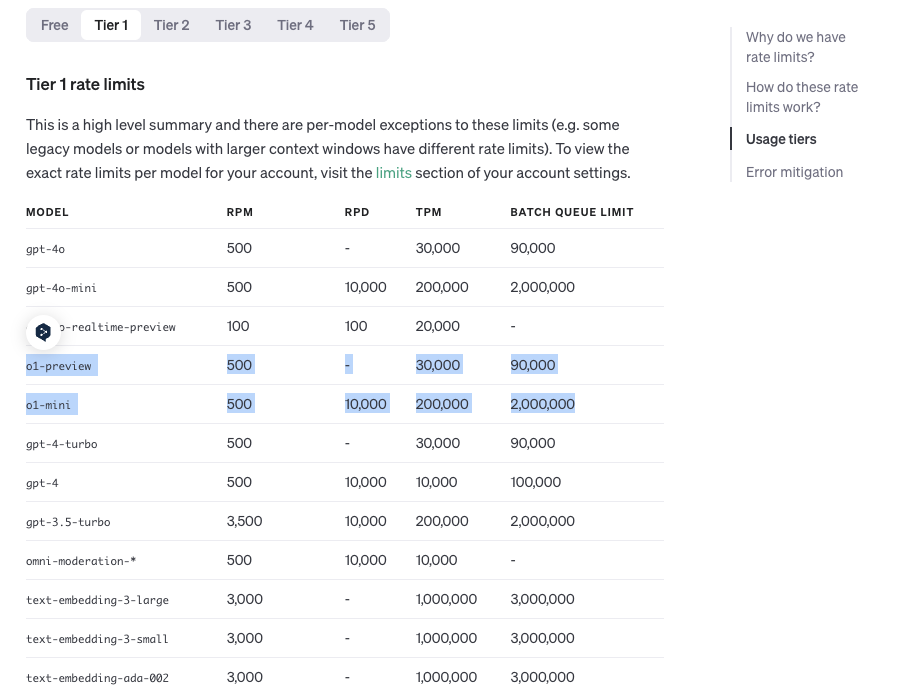
Task: Click the 20,000 TPM value for realtime-preview
Action: pyautogui.click(x=437, y=326)
